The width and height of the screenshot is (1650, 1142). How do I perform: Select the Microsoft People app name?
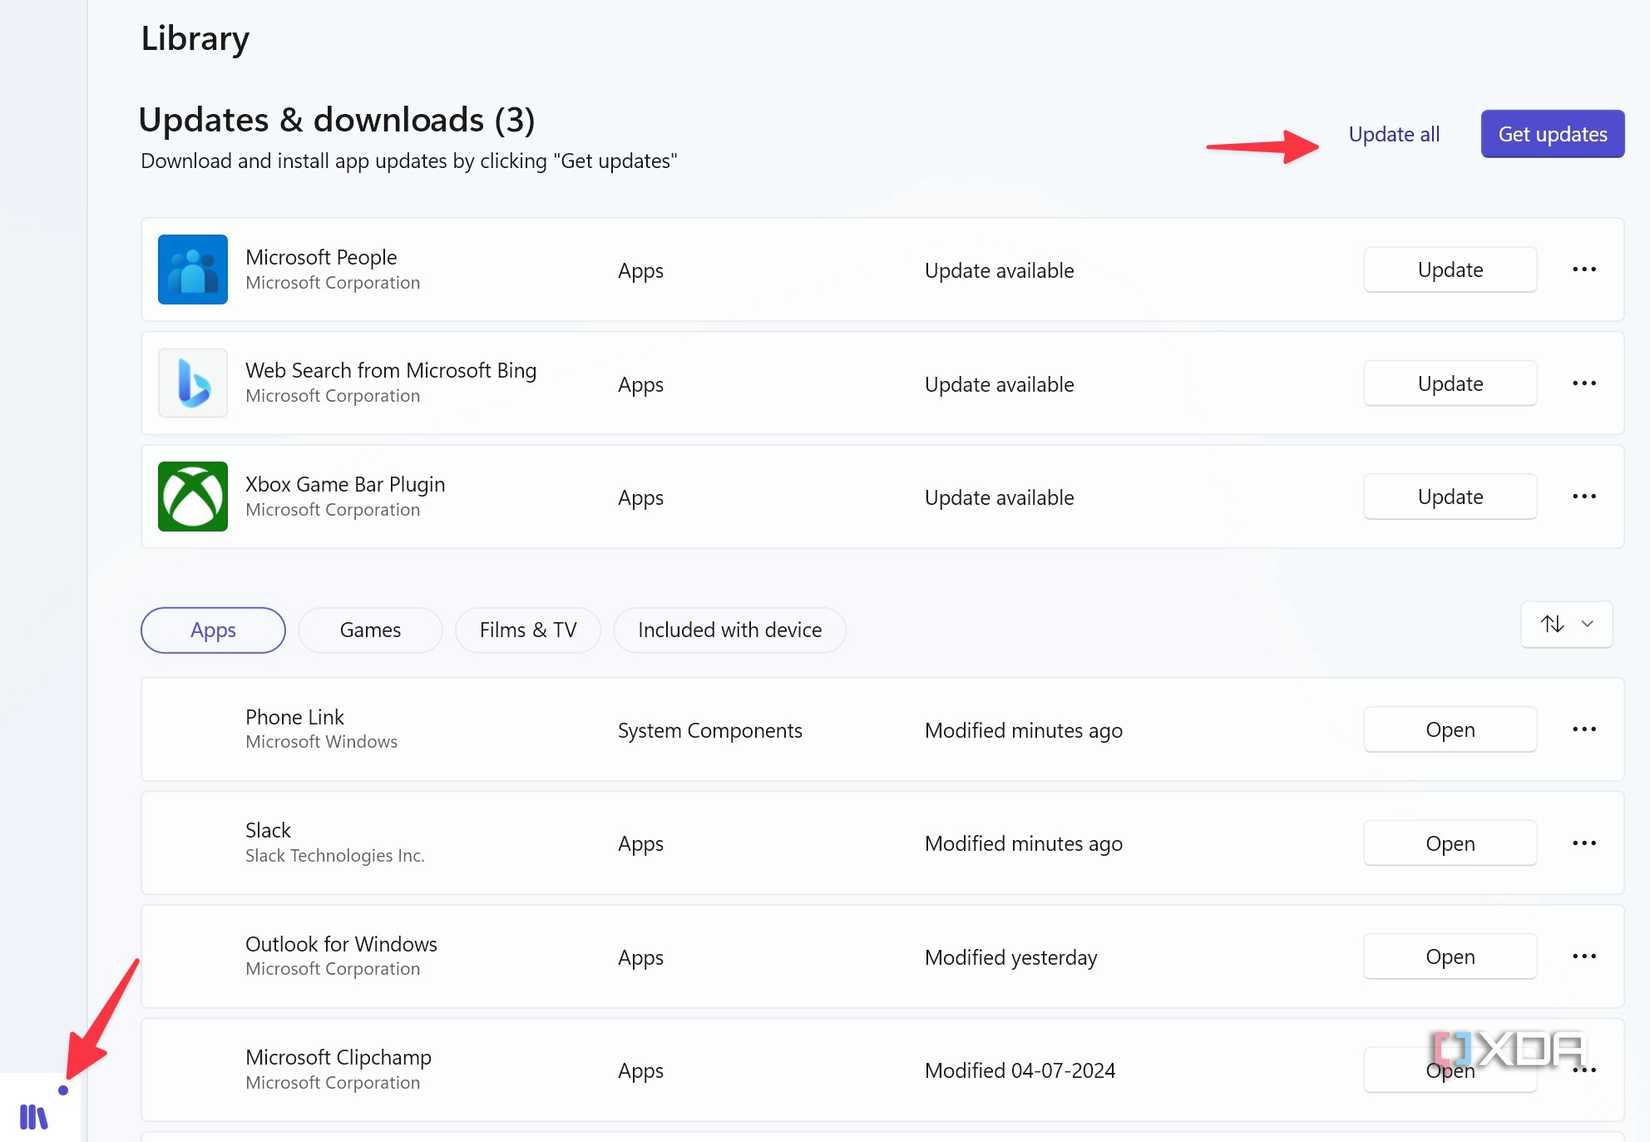click(x=321, y=257)
